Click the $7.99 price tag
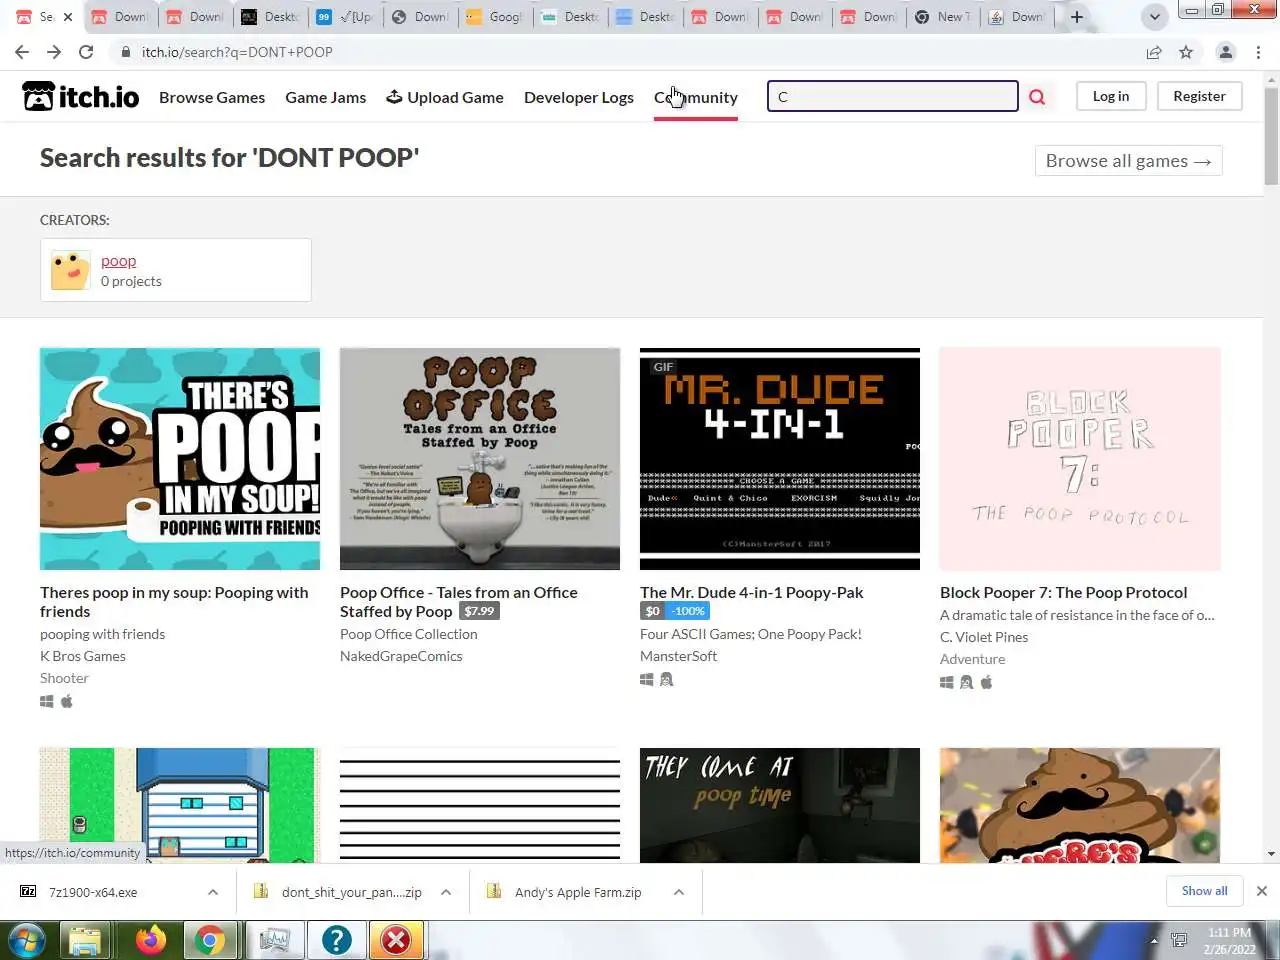1280x960 pixels. coord(479,611)
